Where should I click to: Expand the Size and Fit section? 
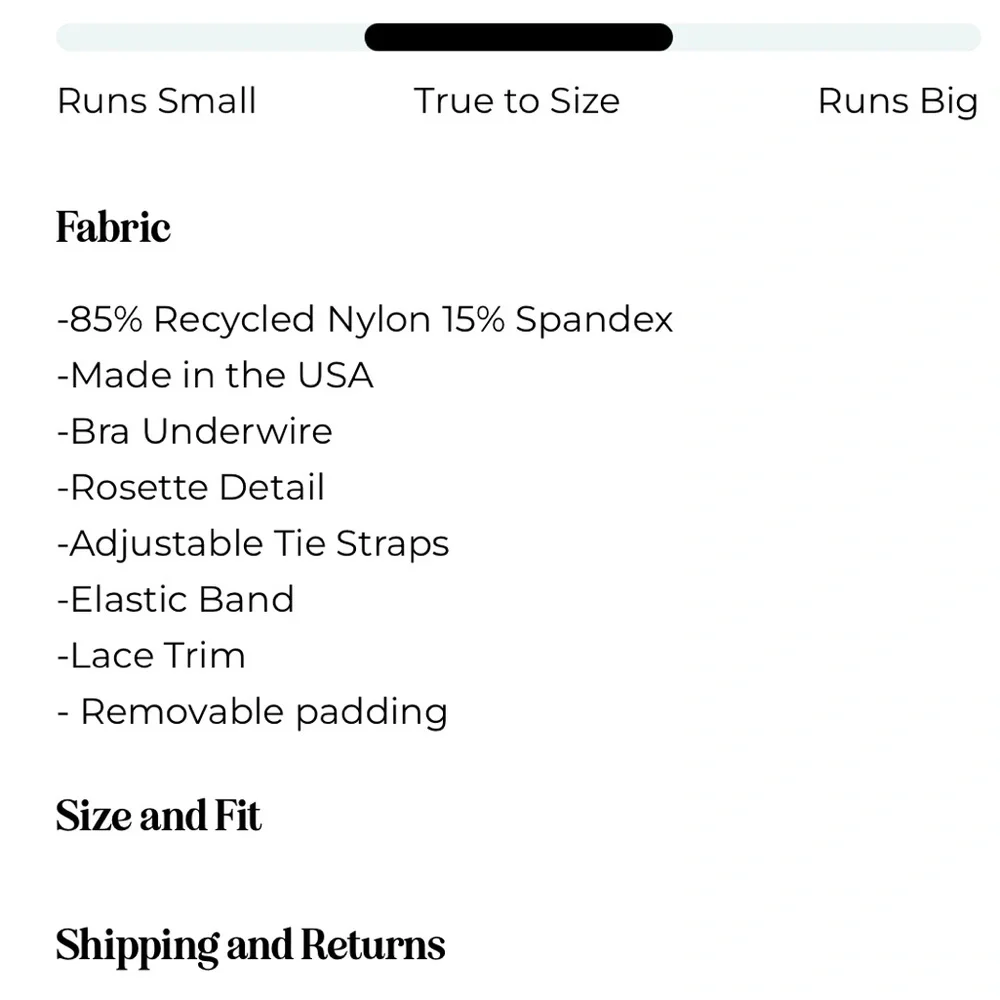(158, 815)
